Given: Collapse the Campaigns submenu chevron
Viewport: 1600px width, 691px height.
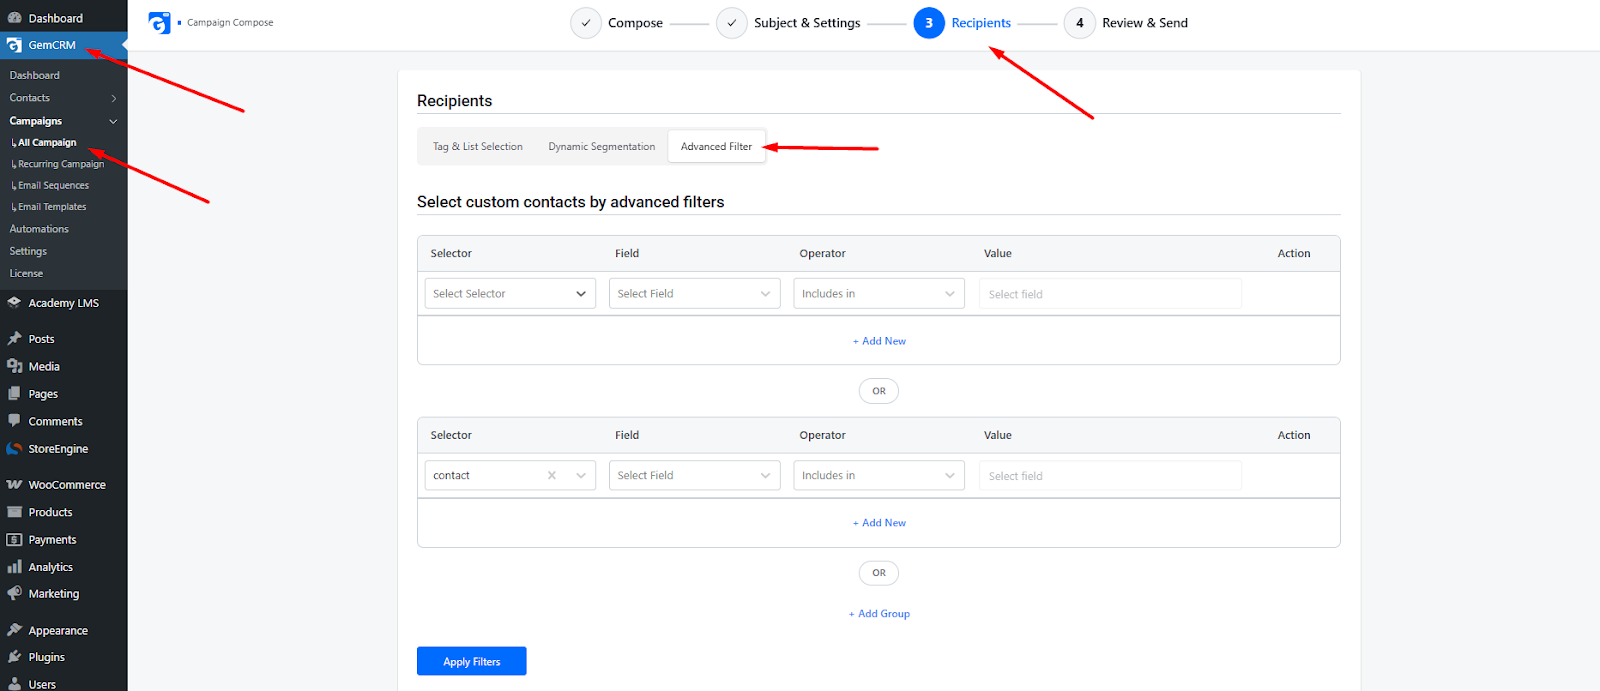Looking at the screenshot, I should click(114, 121).
